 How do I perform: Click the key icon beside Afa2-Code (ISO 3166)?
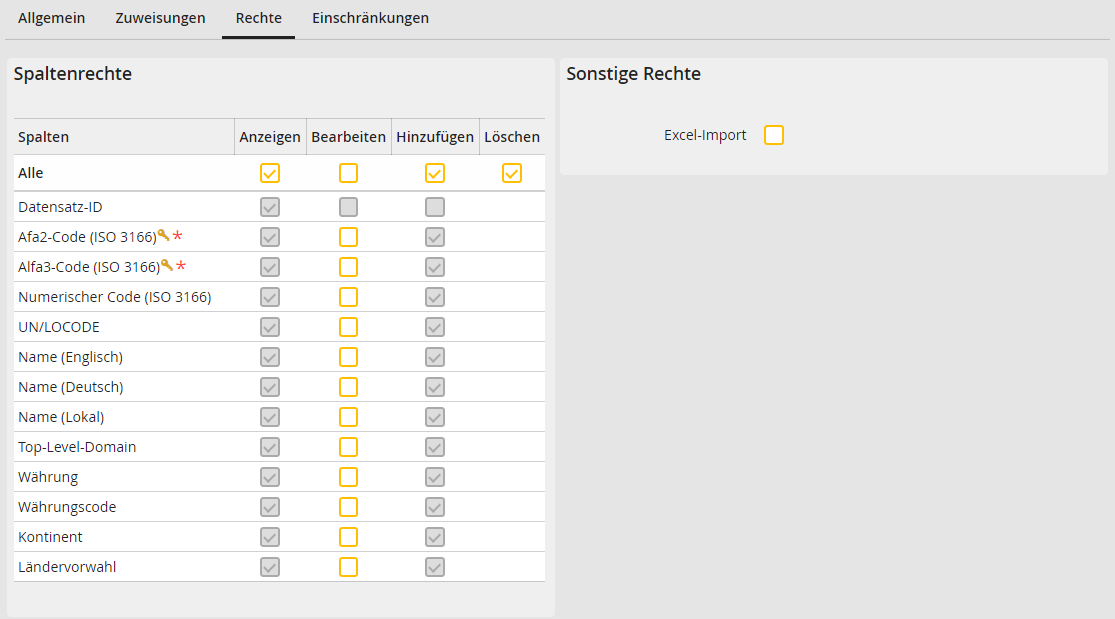pyautogui.click(x=162, y=235)
